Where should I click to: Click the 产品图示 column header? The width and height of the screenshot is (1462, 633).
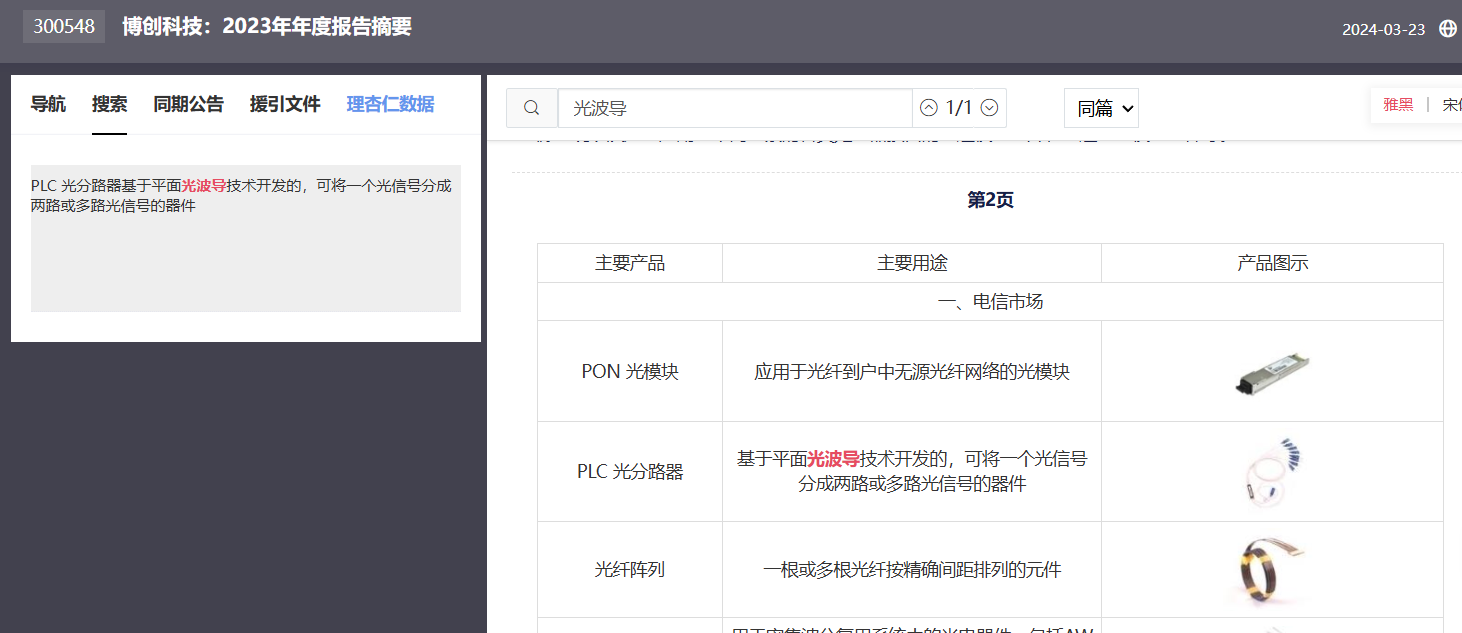click(1272, 263)
